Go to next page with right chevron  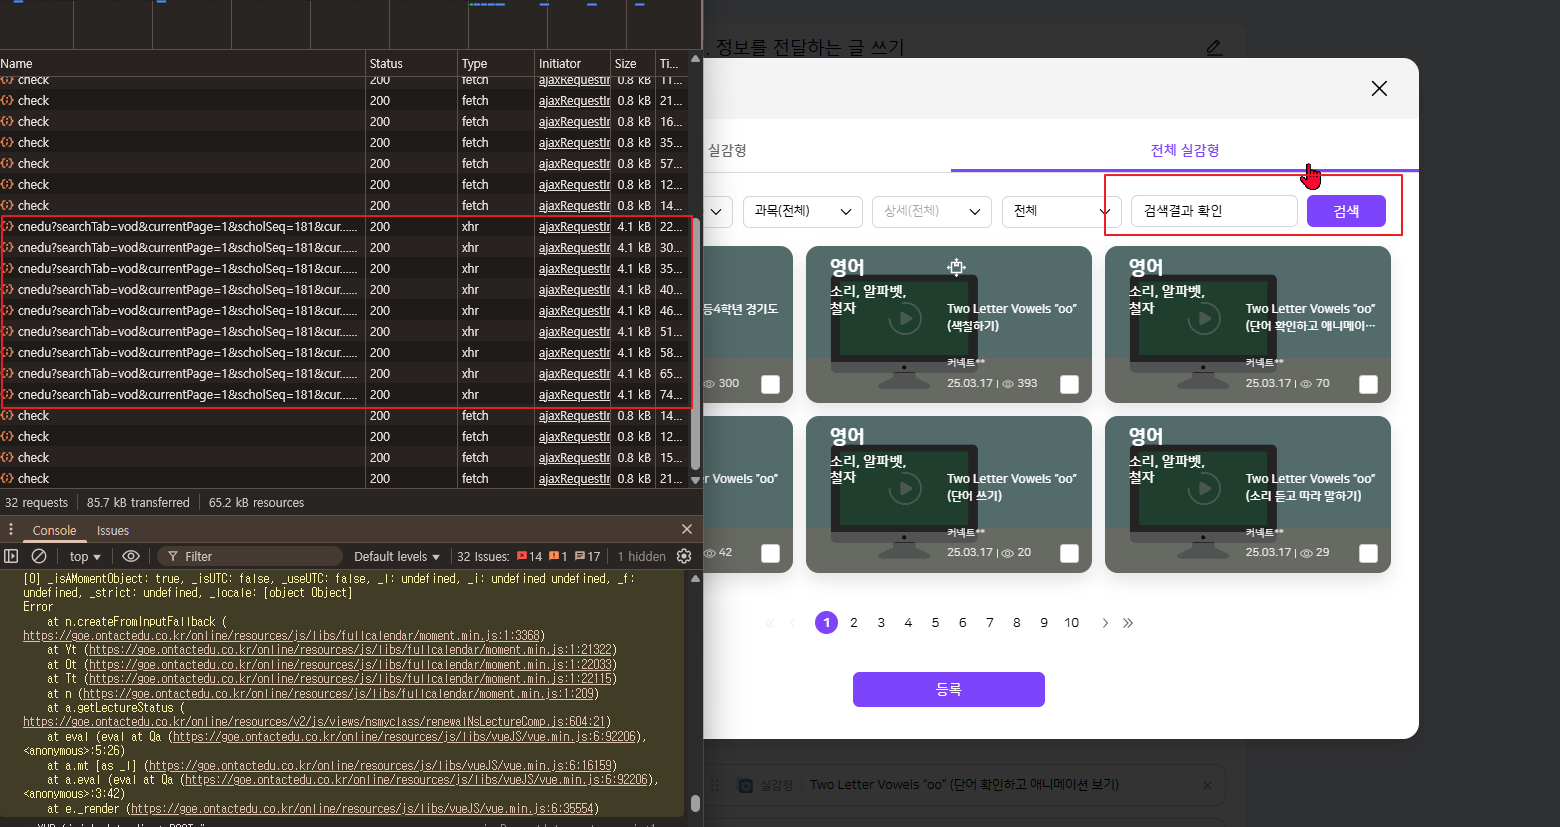(x=1105, y=623)
